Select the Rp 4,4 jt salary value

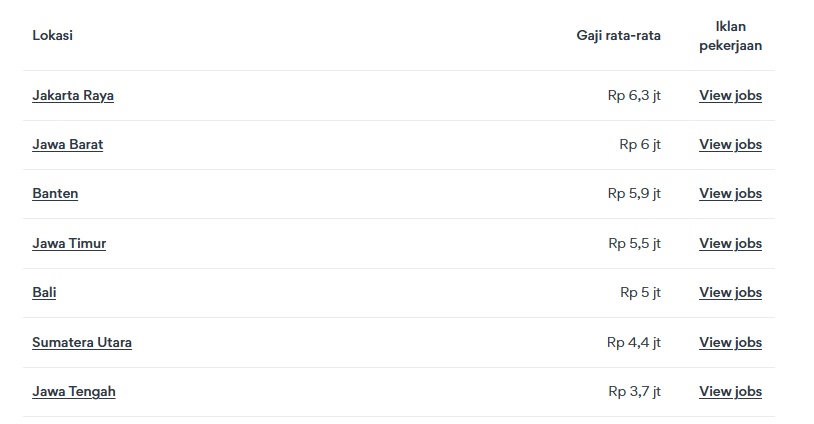pos(633,343)
